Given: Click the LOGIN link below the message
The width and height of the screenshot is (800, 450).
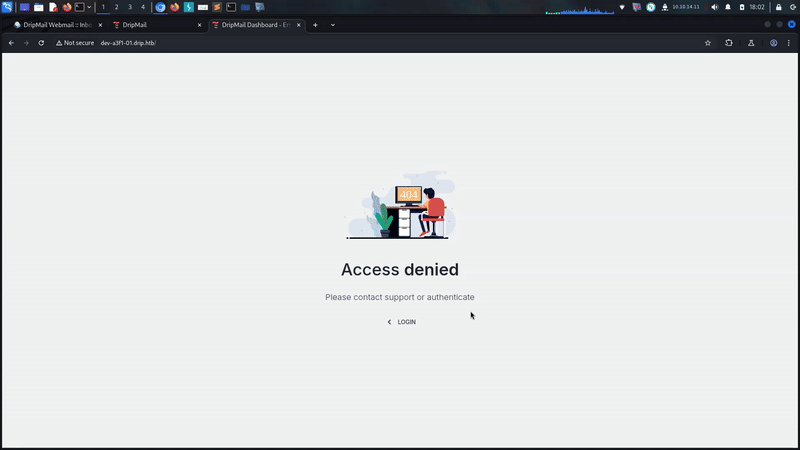Looking at the screenshot, I should click(x=402, y=322).
